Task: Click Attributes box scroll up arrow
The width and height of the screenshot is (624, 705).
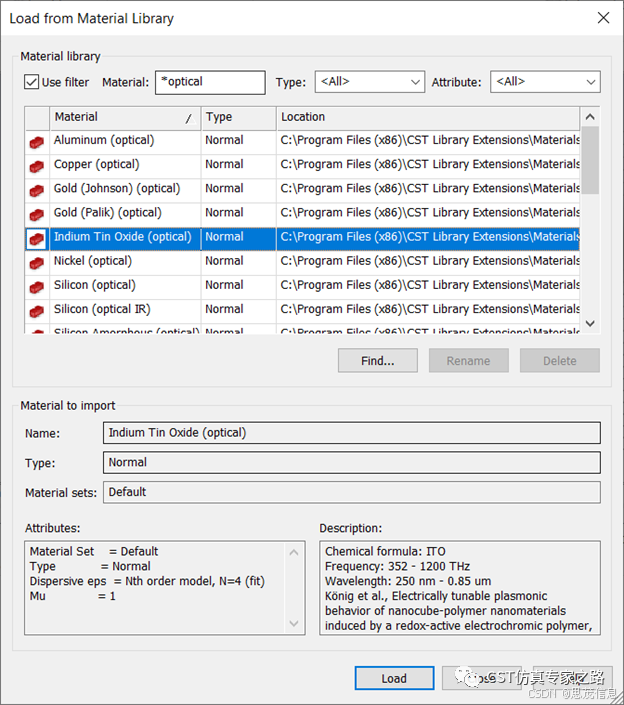Action: (294, 553)
